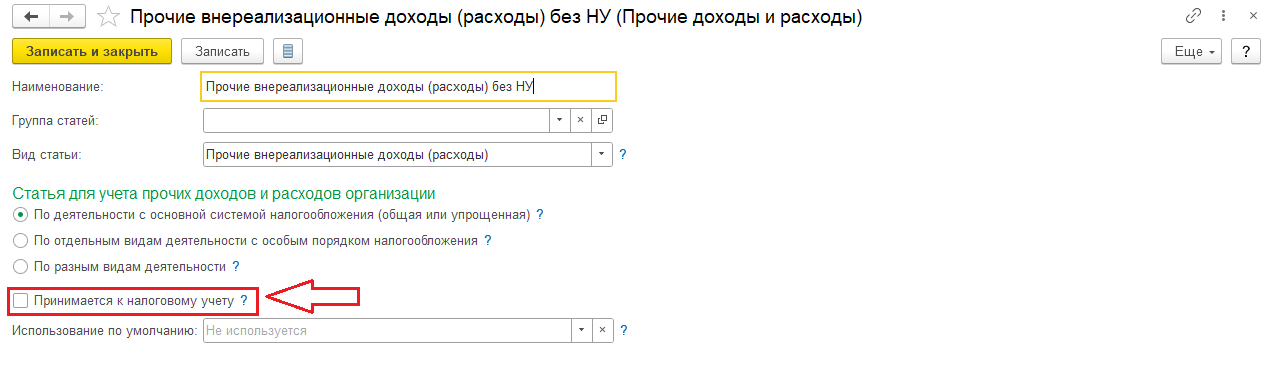Screen dimensions: 1274x384
Task: Go forward with the right arrow icon
Action: [67, 17]
